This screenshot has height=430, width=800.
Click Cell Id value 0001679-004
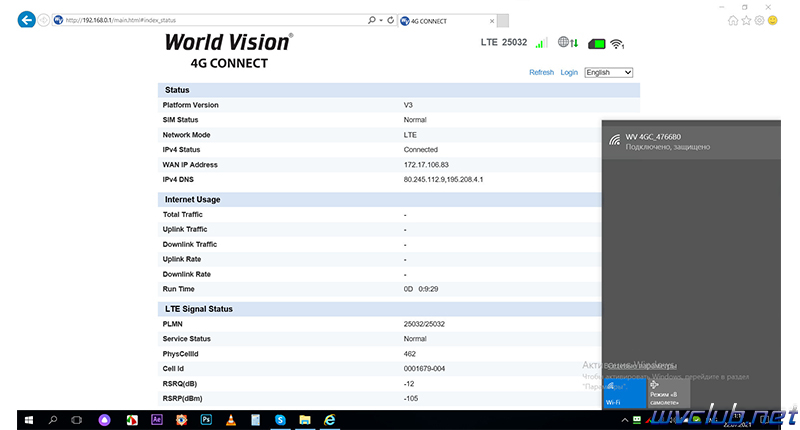coord(424,368)
